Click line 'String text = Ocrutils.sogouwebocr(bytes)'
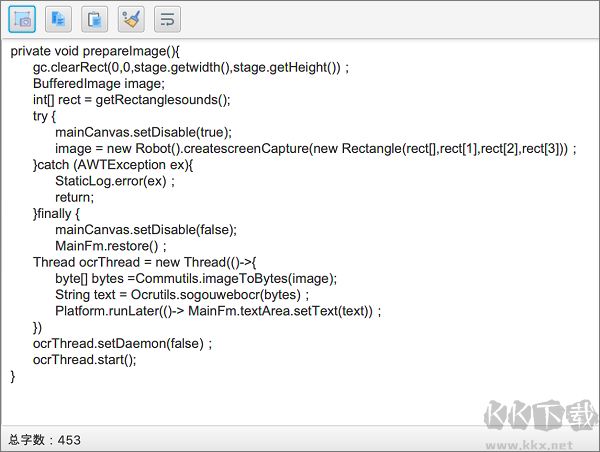The image size is (600, 452). pyautogui.click(x=182, y=295)
